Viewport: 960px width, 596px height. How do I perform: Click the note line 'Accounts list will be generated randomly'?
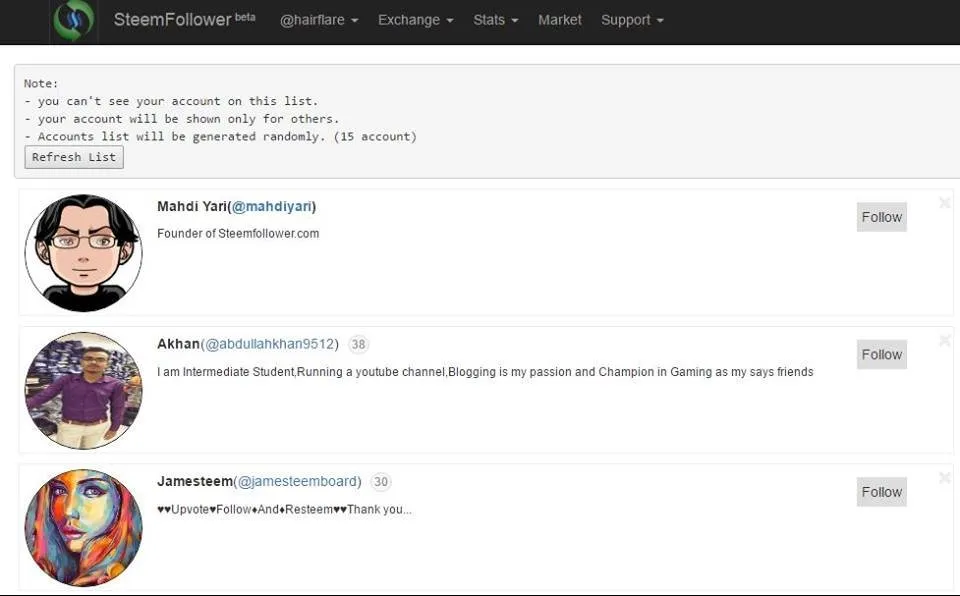(220, 137)
